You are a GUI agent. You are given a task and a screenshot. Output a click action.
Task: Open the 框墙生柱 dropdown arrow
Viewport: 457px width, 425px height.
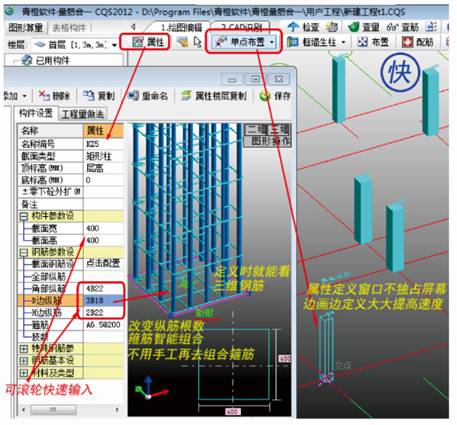(x=344, y=42)
